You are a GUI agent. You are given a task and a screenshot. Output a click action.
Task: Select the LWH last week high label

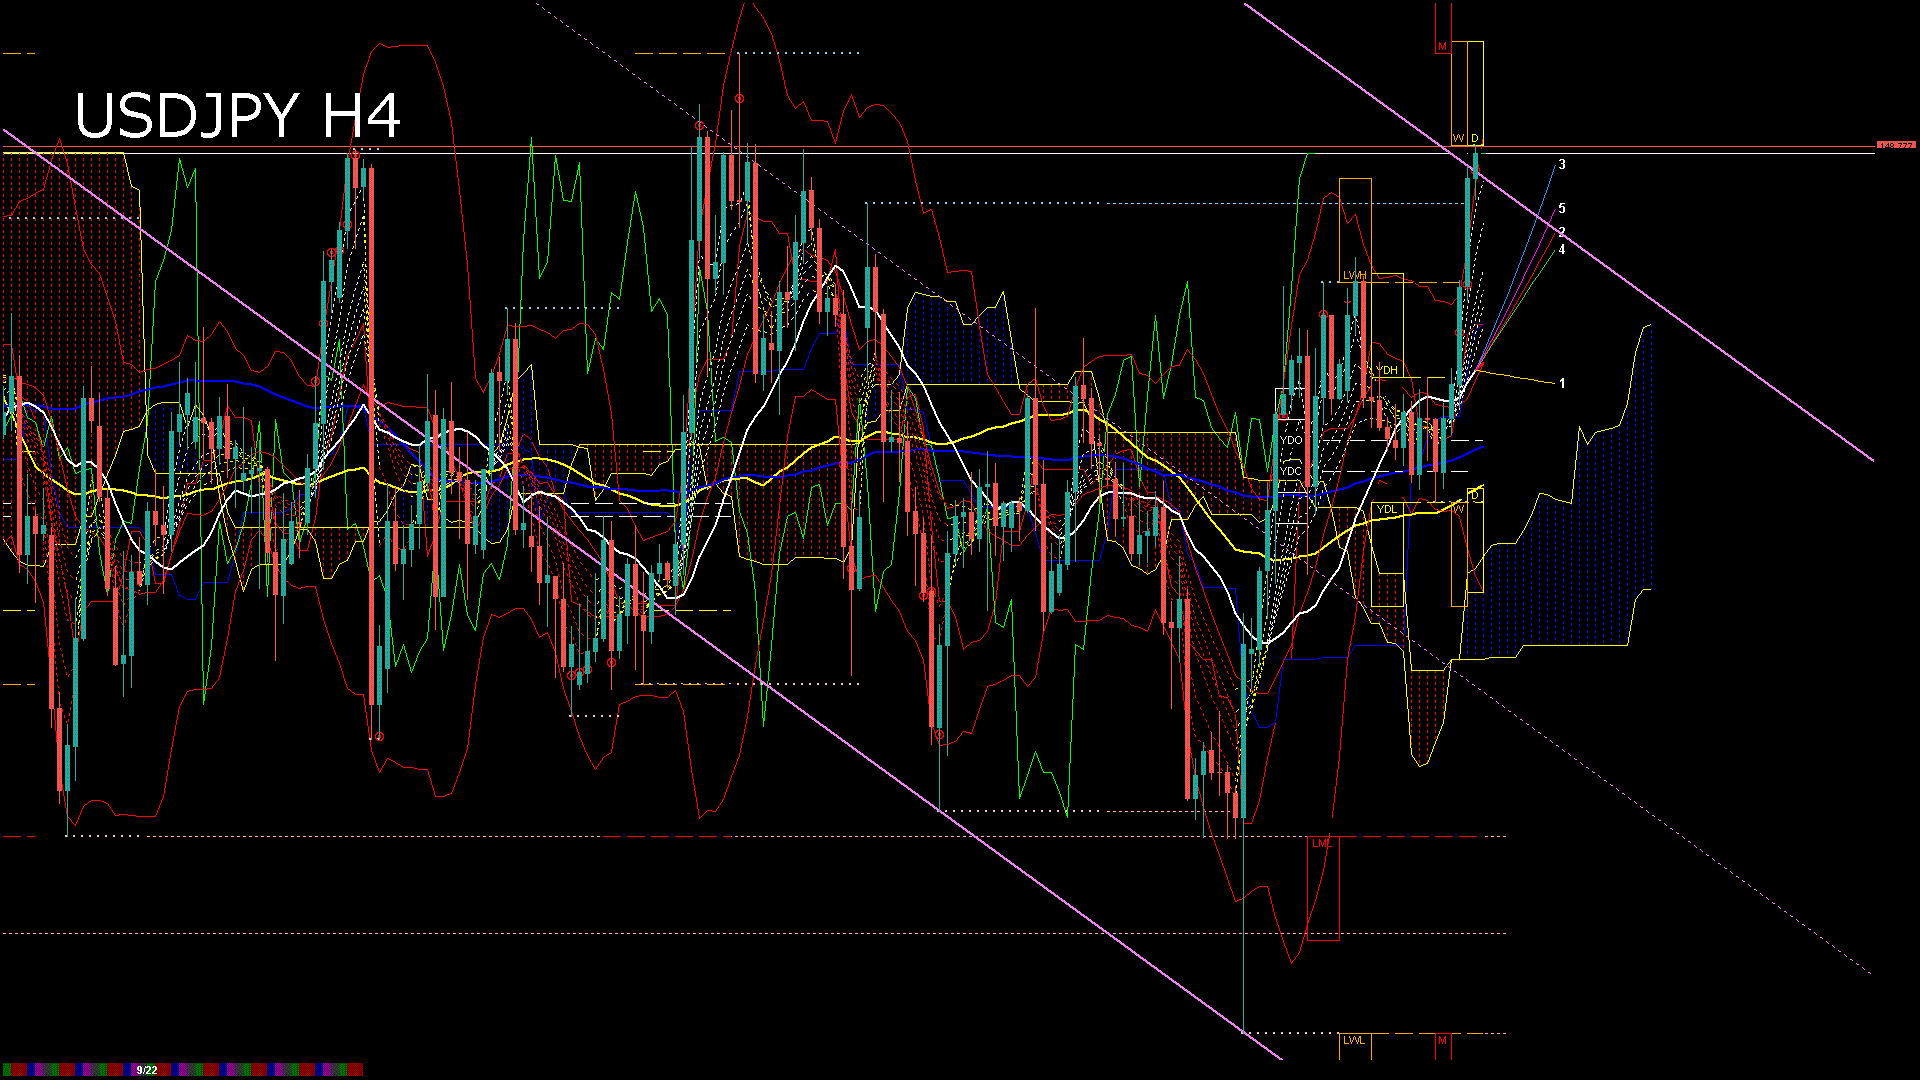point(1354,275)
